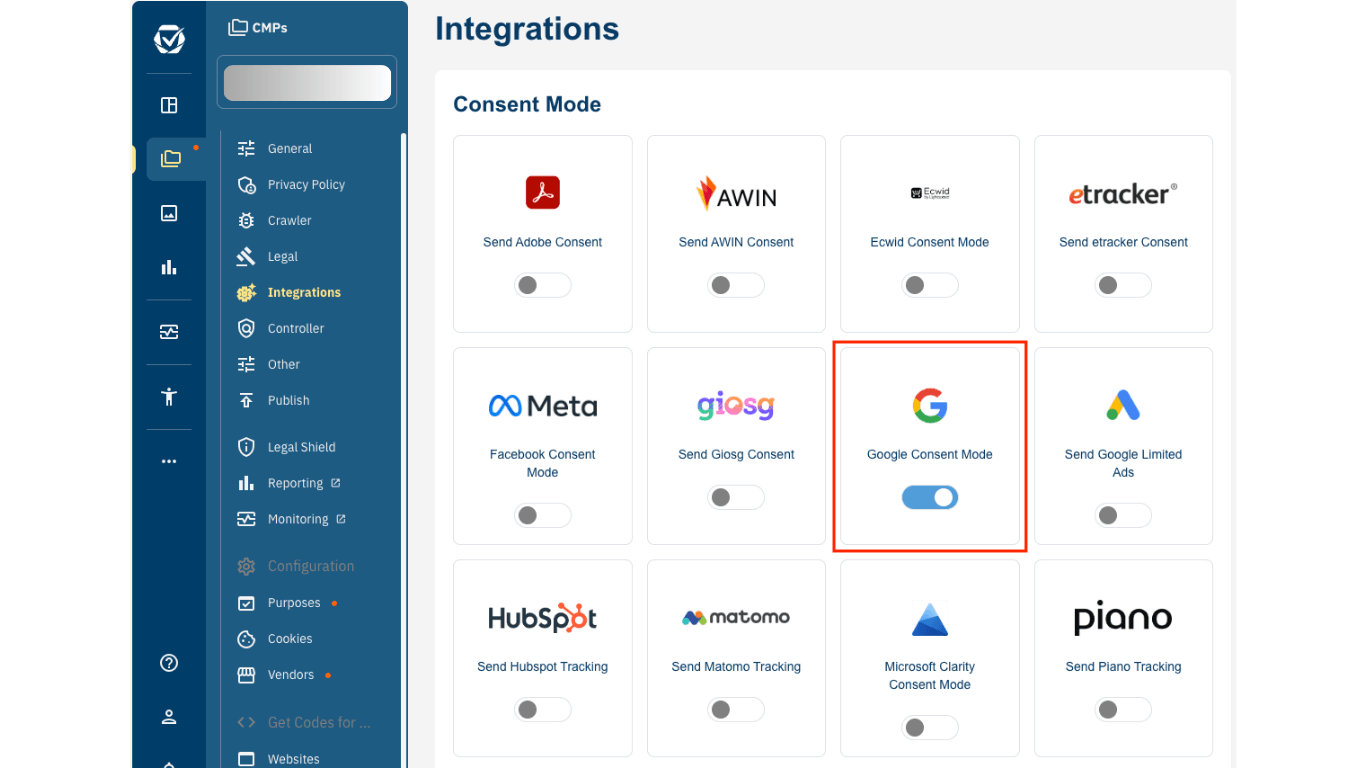
Task: Click the etracker logo
Action: coord(1123,194)
